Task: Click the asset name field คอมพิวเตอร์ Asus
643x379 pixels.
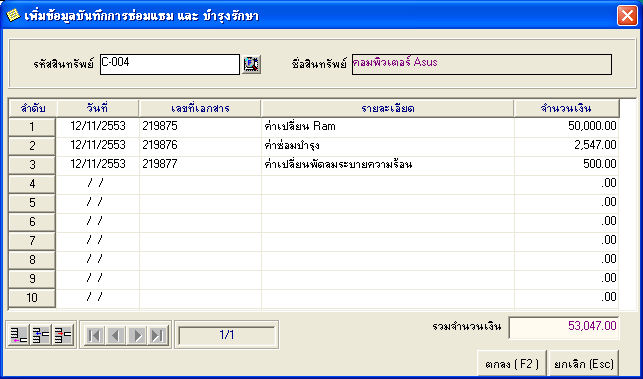Action: click(x=482, y=64)
